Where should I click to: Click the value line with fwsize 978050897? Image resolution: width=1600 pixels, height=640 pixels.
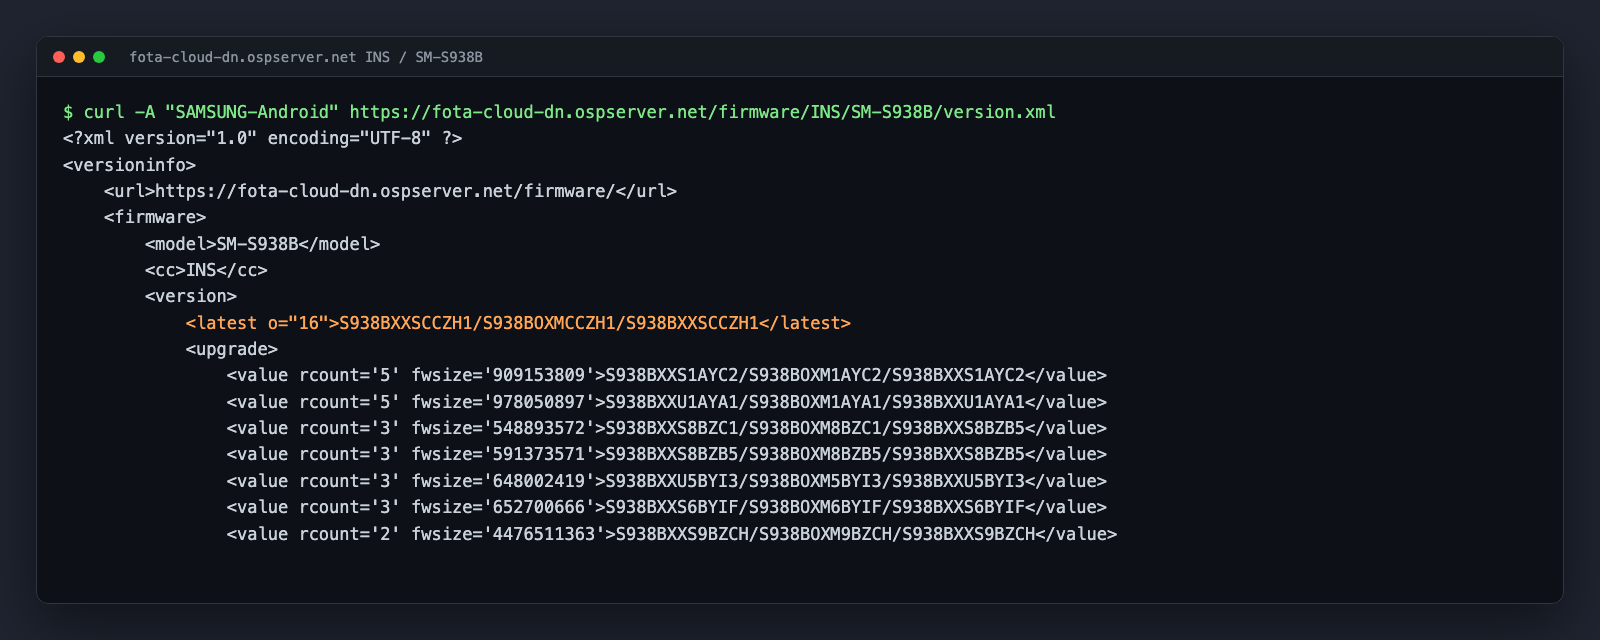click(x=666, y=402)
